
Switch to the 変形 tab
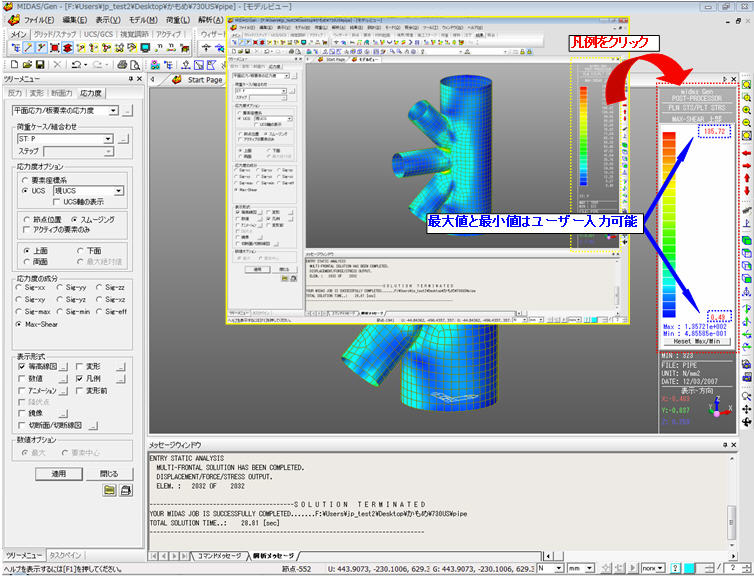[37, 93]
